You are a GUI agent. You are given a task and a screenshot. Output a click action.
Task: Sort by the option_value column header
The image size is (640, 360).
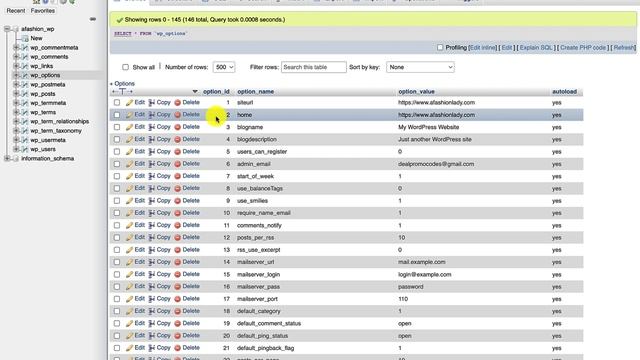pos(416,91)
